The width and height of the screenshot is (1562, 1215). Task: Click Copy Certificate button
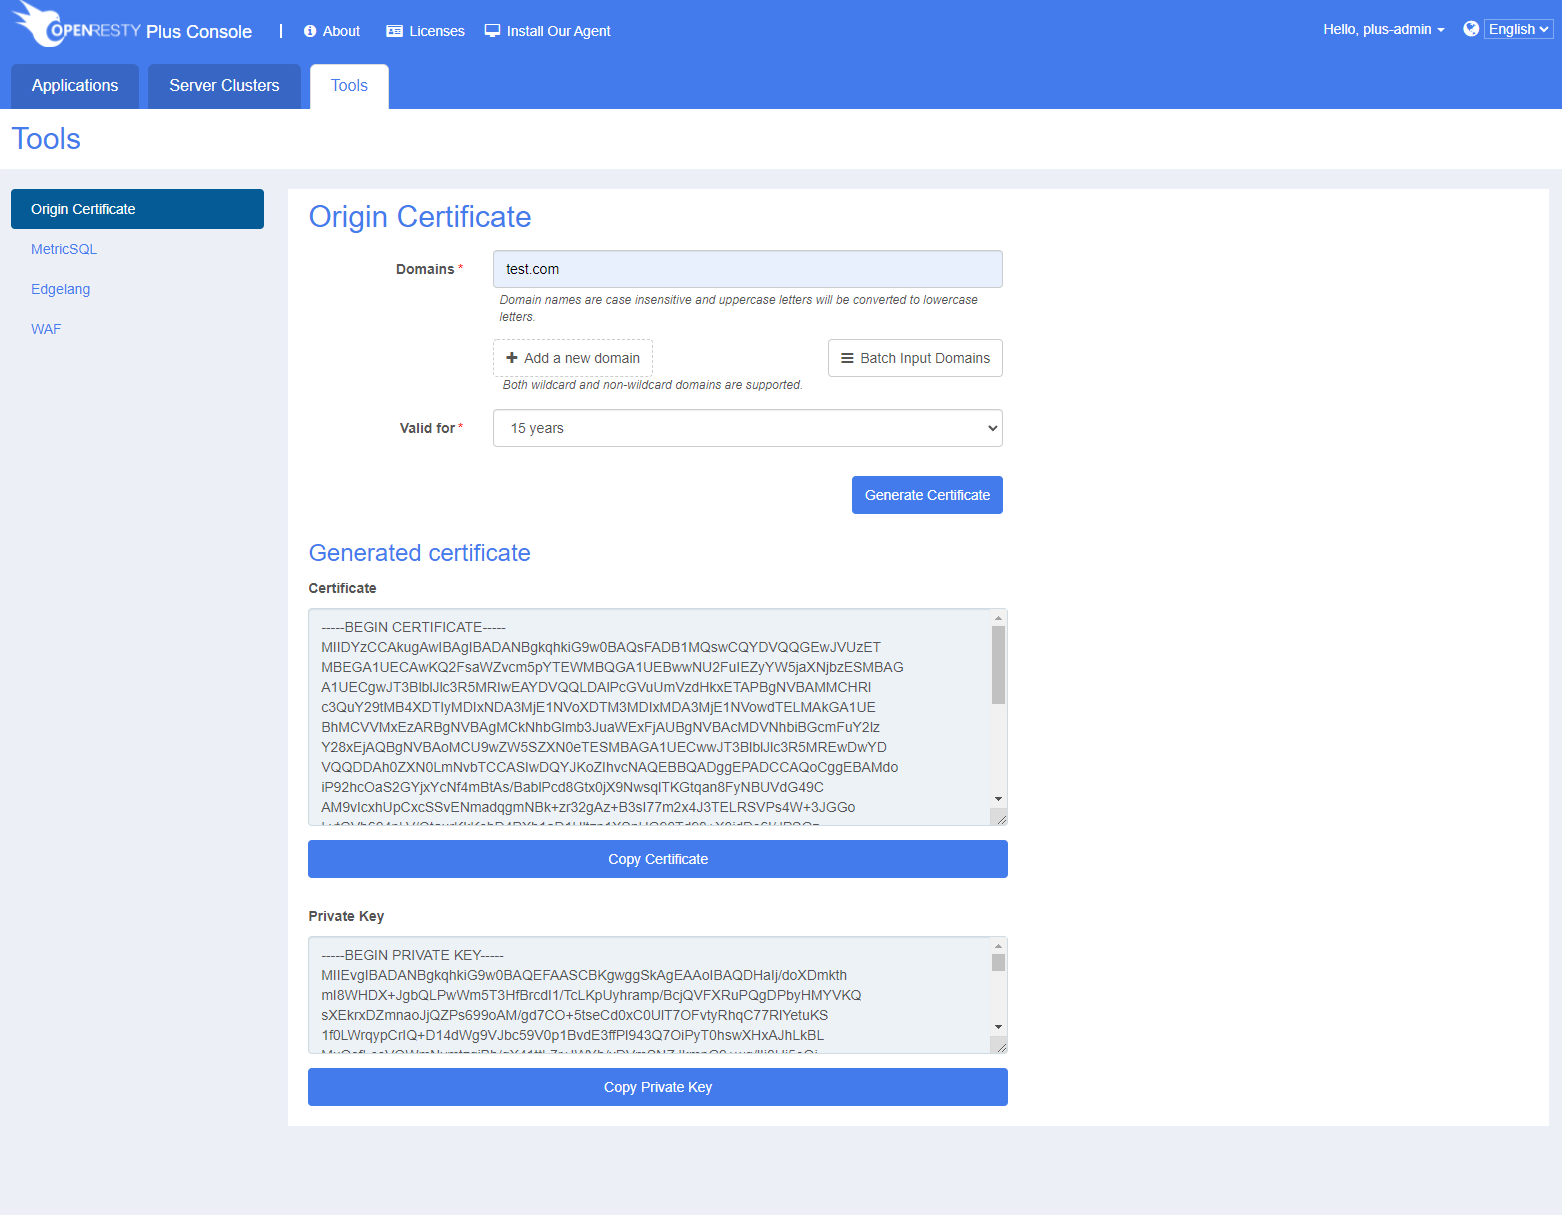[658, 859]
